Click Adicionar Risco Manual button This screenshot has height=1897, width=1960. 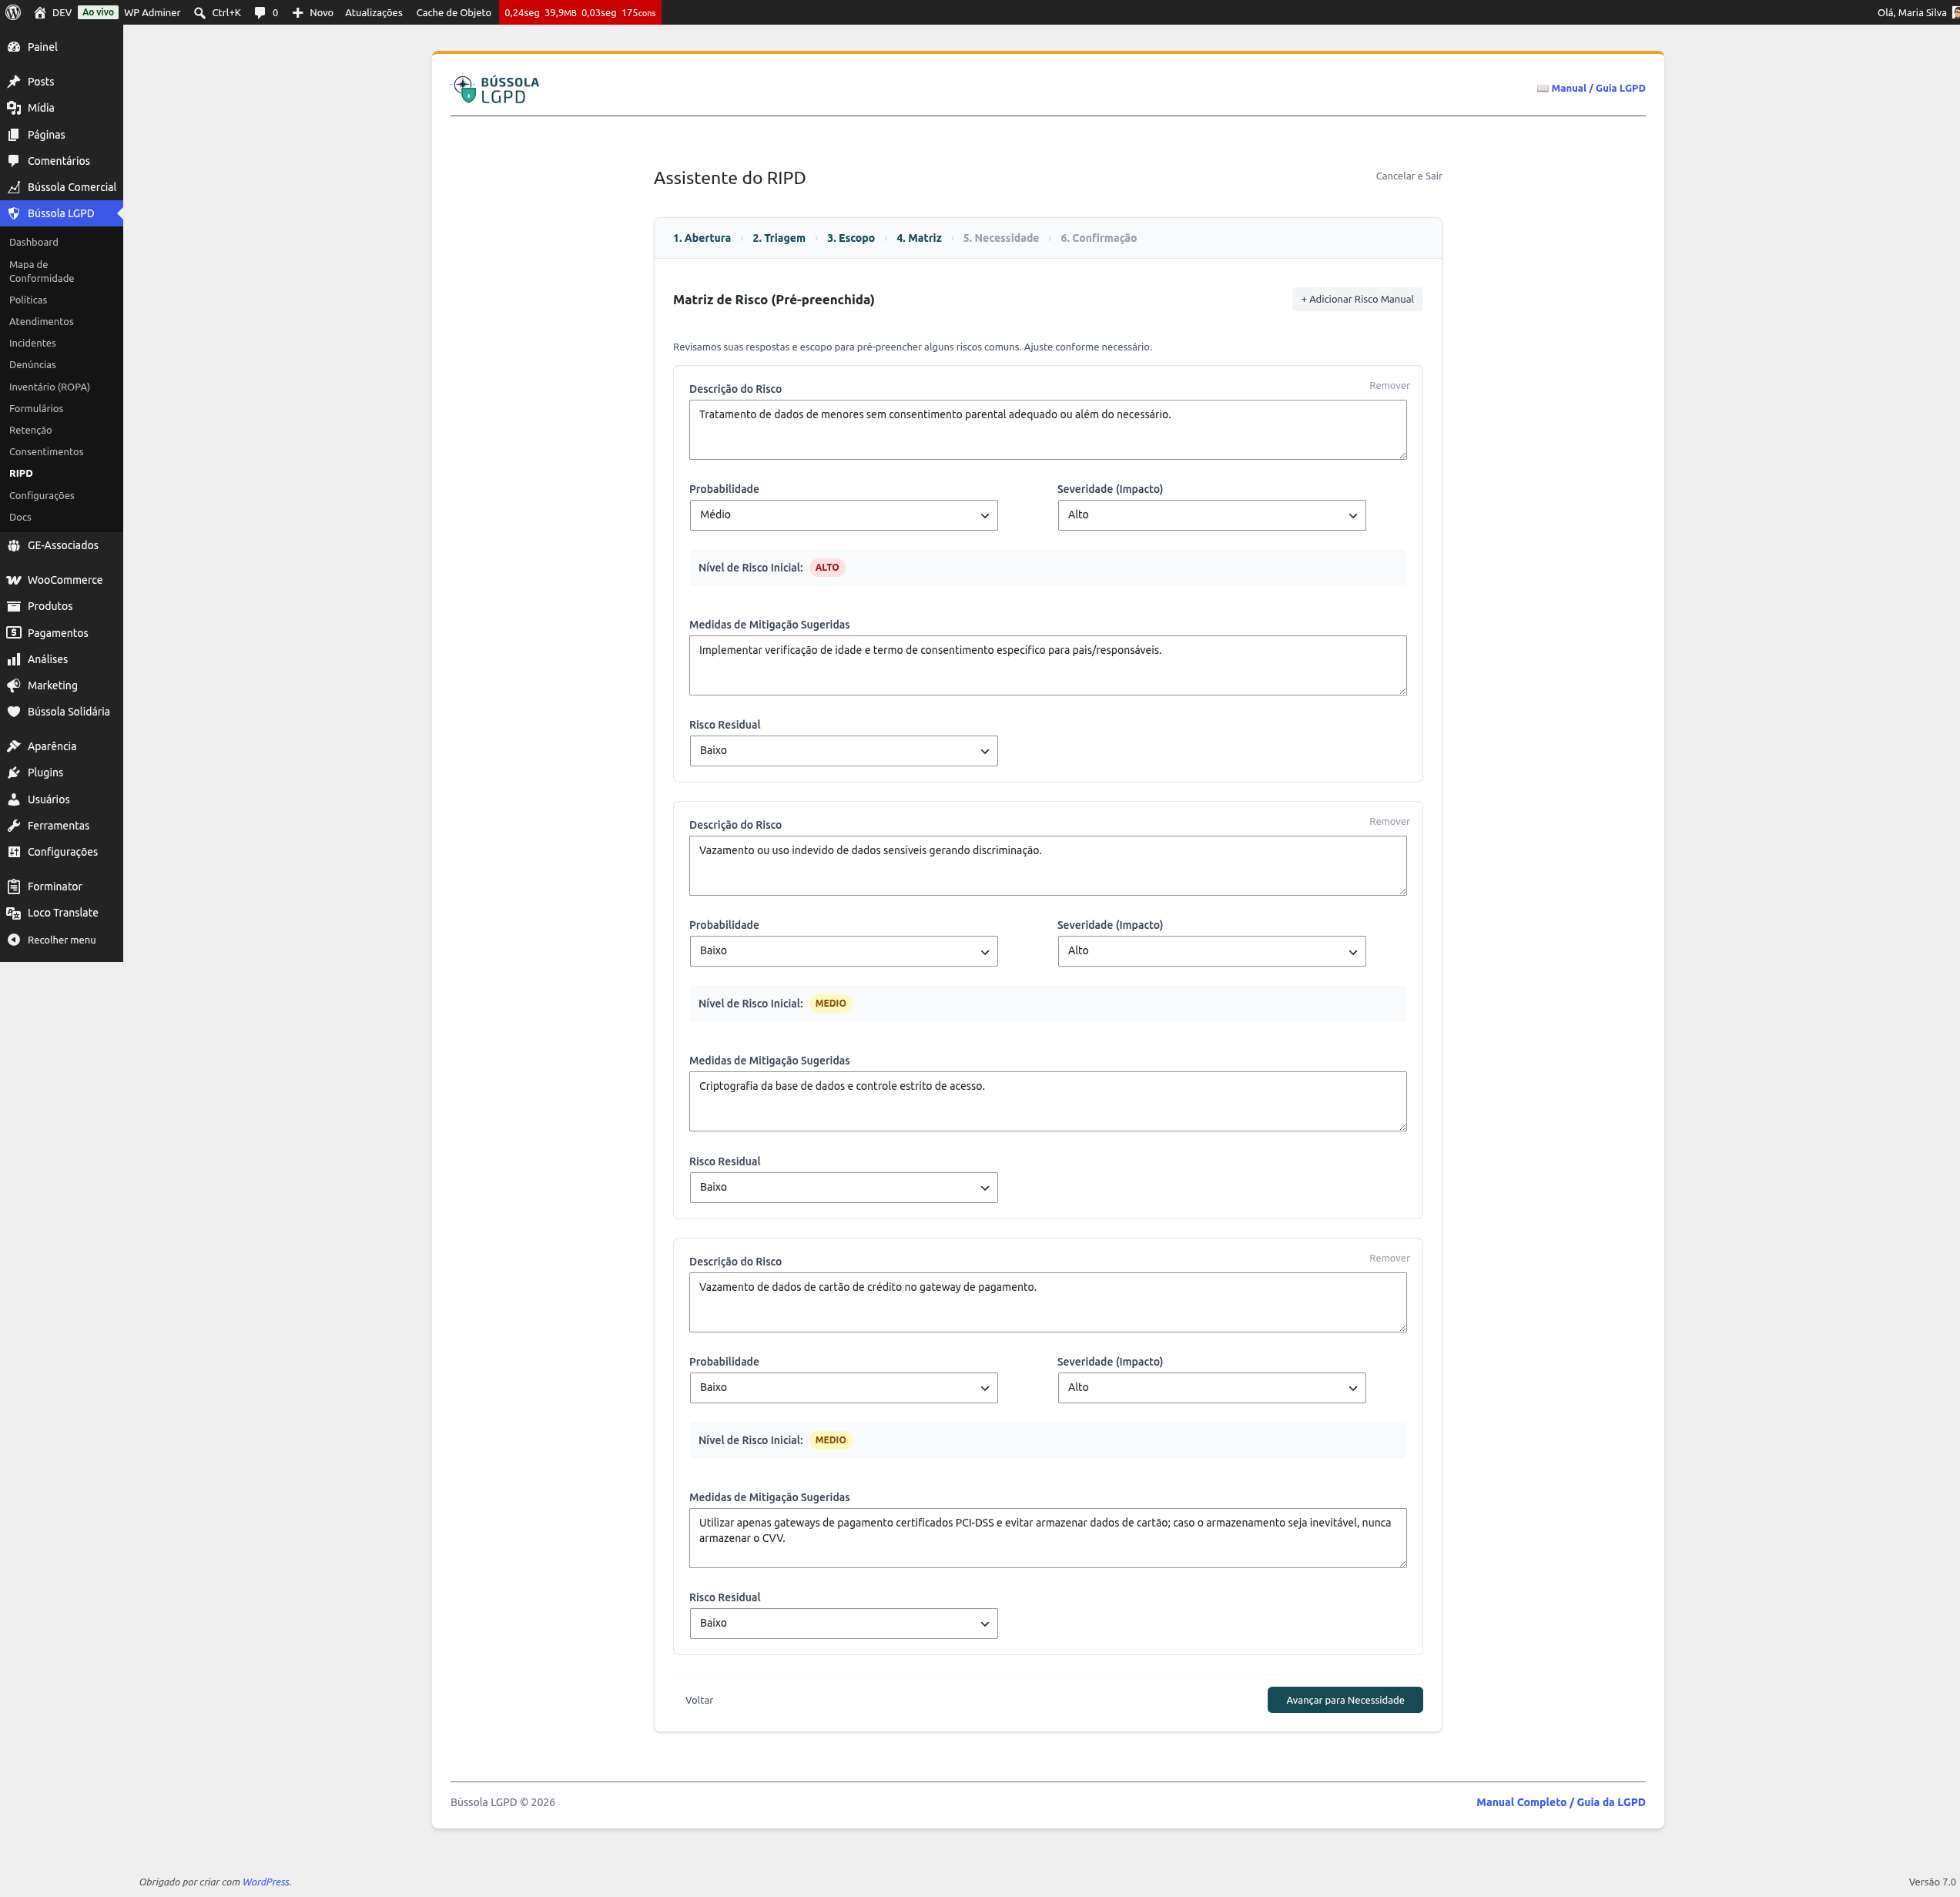[x=1357, y=299]
